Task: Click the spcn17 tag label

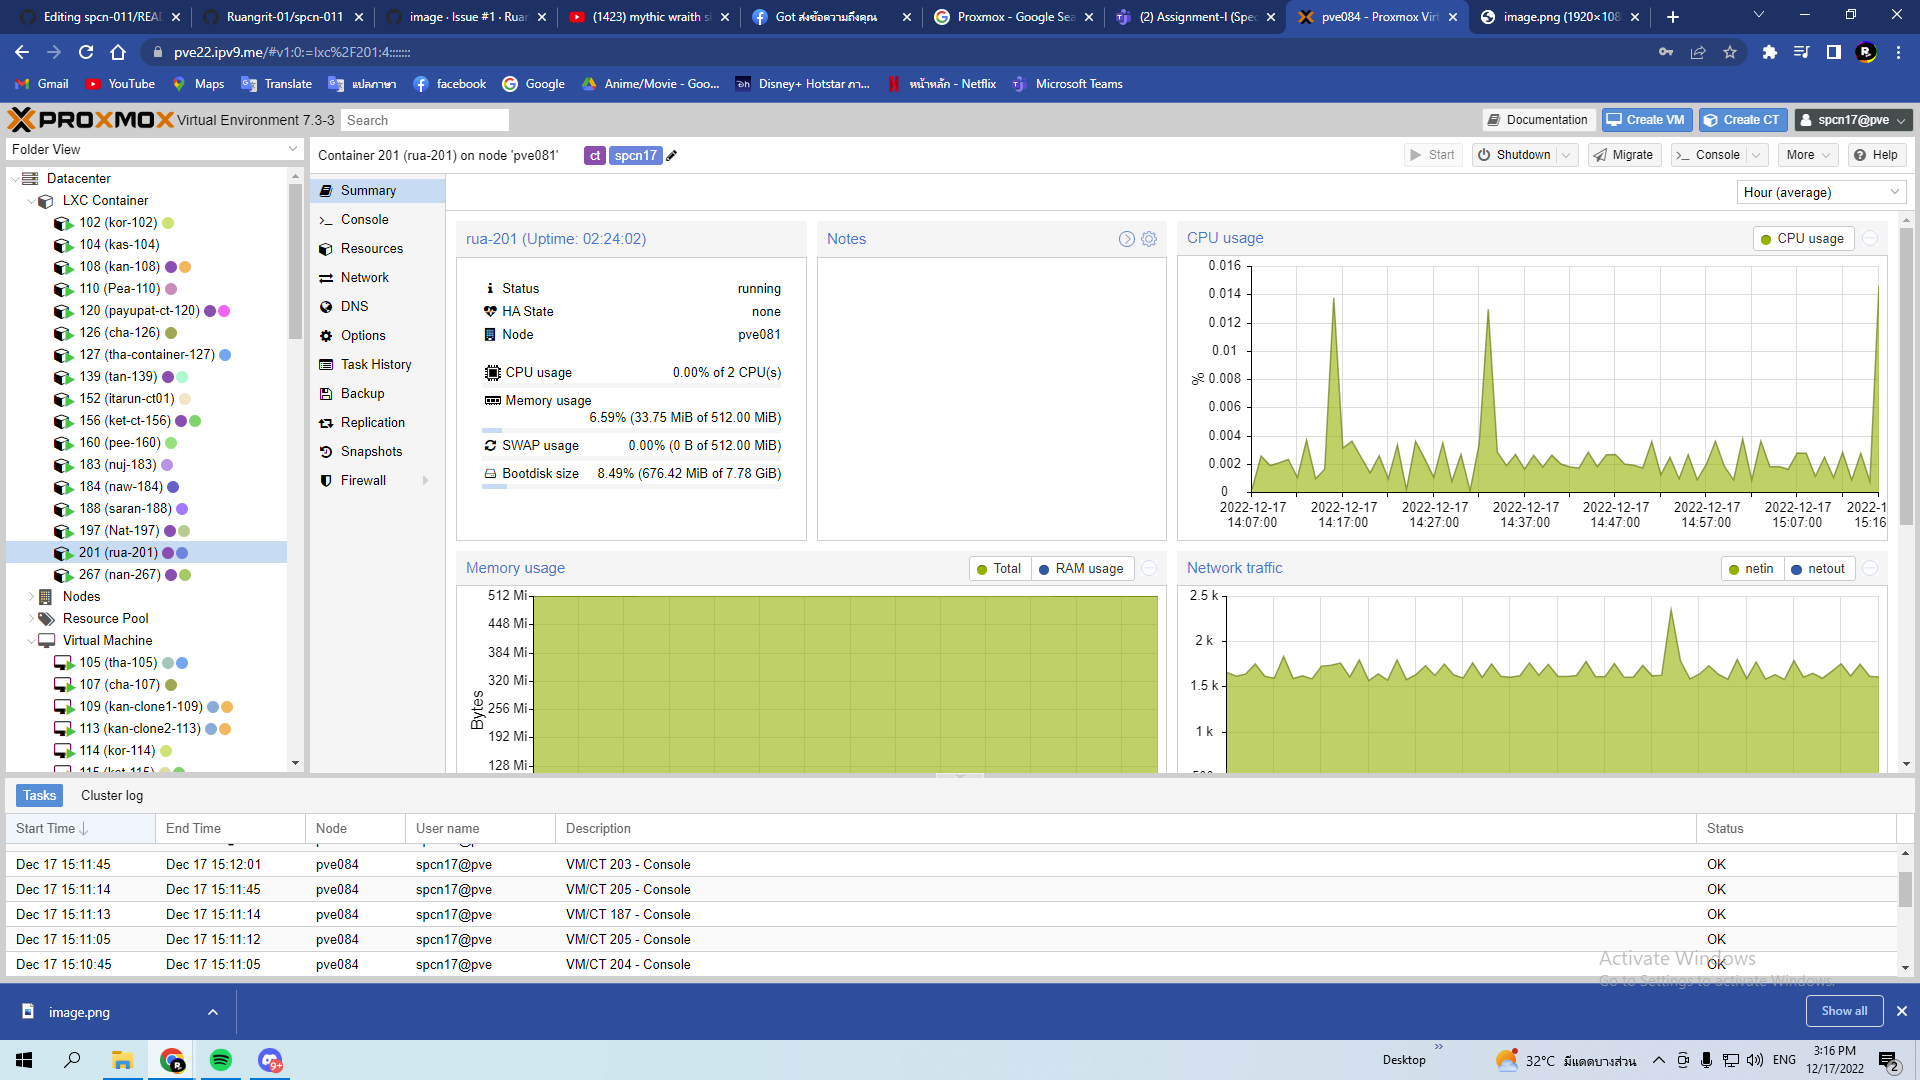Action: pyautogui.click(x=636, y=155)
